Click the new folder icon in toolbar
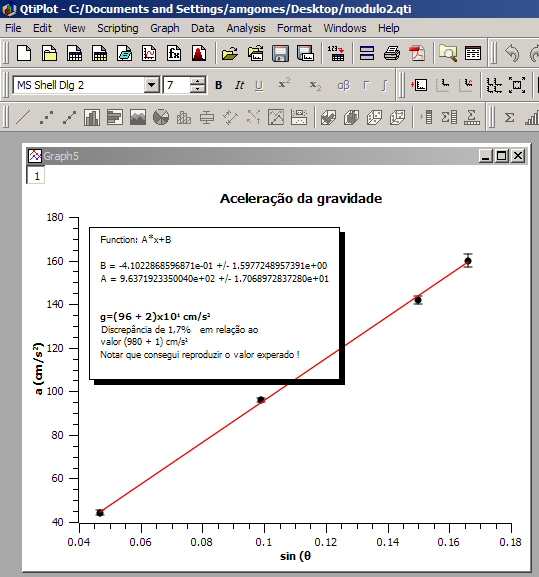Image resolution: width=539 pixels, height=577 pixels. 49,53
